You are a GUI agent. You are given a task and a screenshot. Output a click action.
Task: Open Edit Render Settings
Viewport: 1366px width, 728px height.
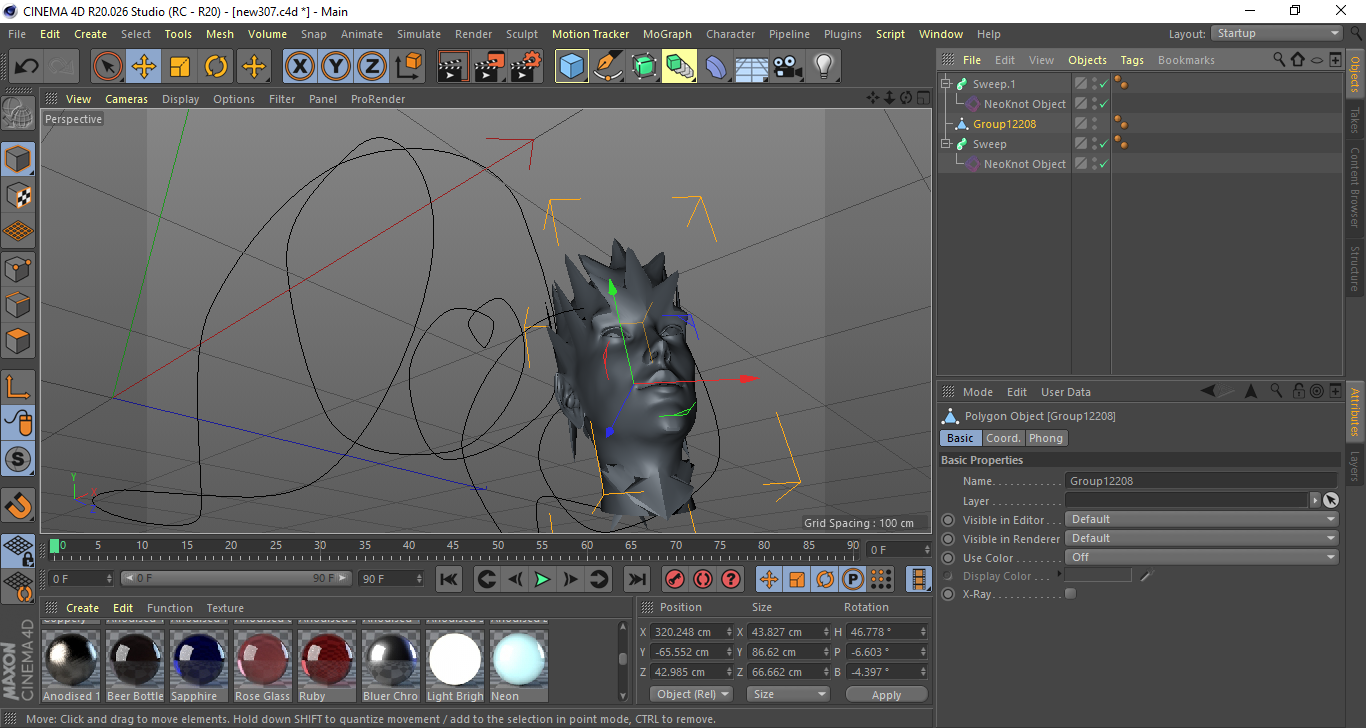coord(526,67)
